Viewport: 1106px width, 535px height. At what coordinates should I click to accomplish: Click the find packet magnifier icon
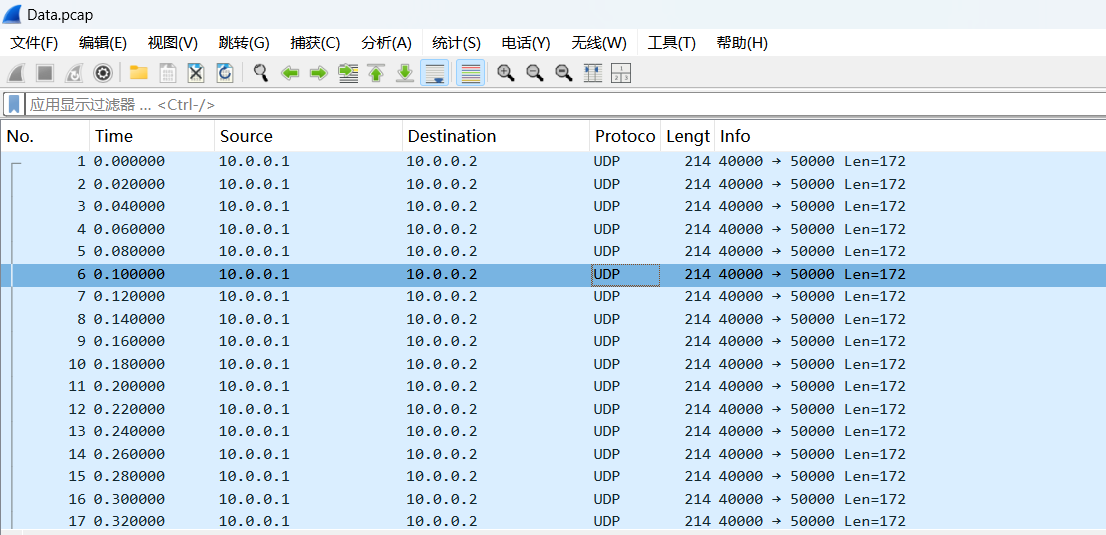261,73
